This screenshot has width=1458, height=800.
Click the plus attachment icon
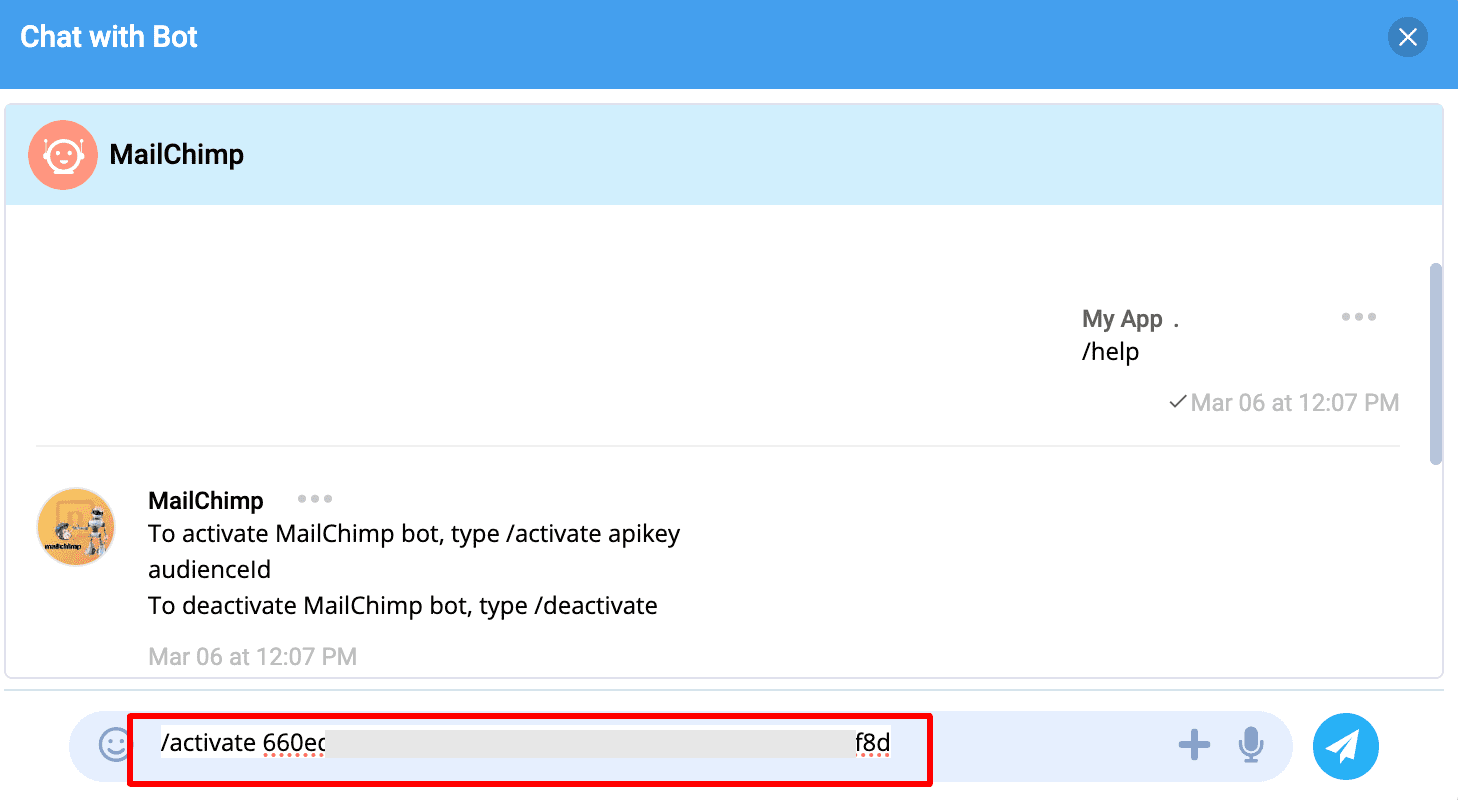click(x=1194, y=745)
